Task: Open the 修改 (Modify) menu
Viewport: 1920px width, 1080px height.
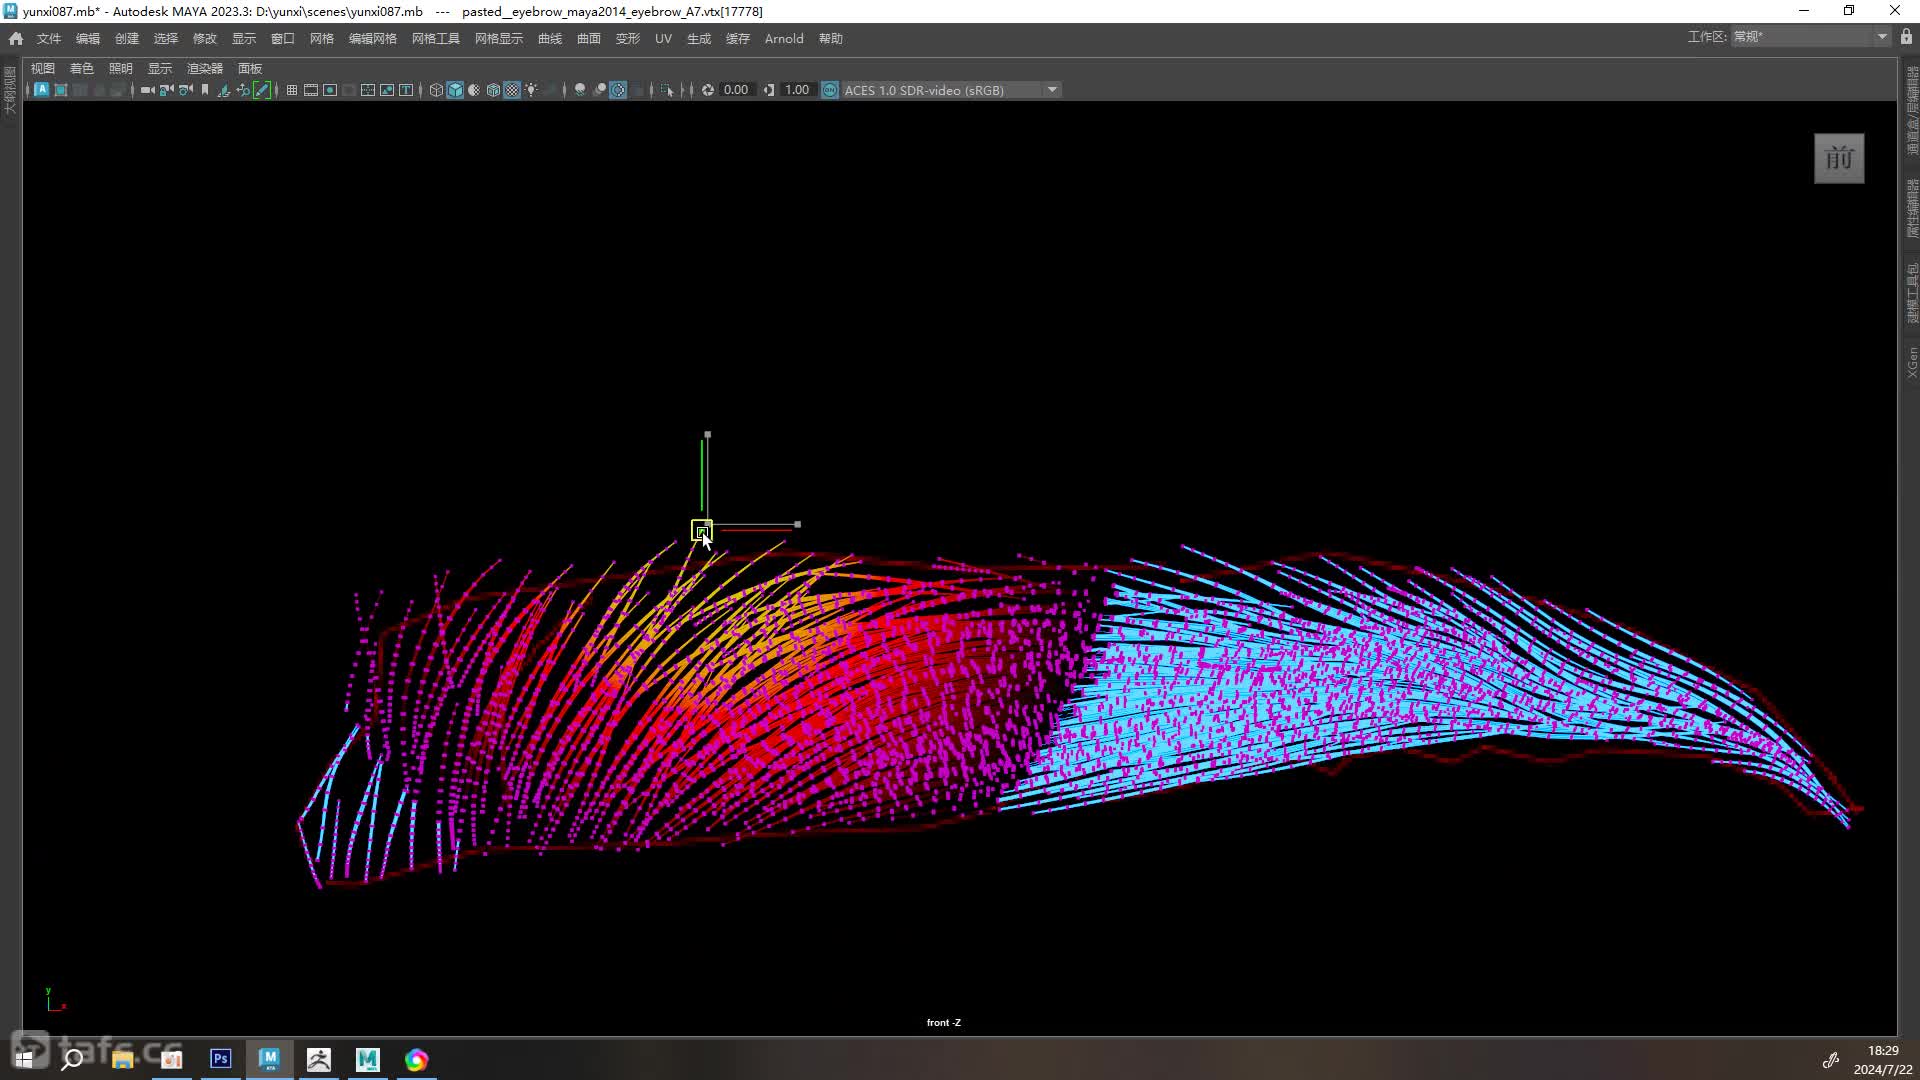Action: click(x=205, y=38)
